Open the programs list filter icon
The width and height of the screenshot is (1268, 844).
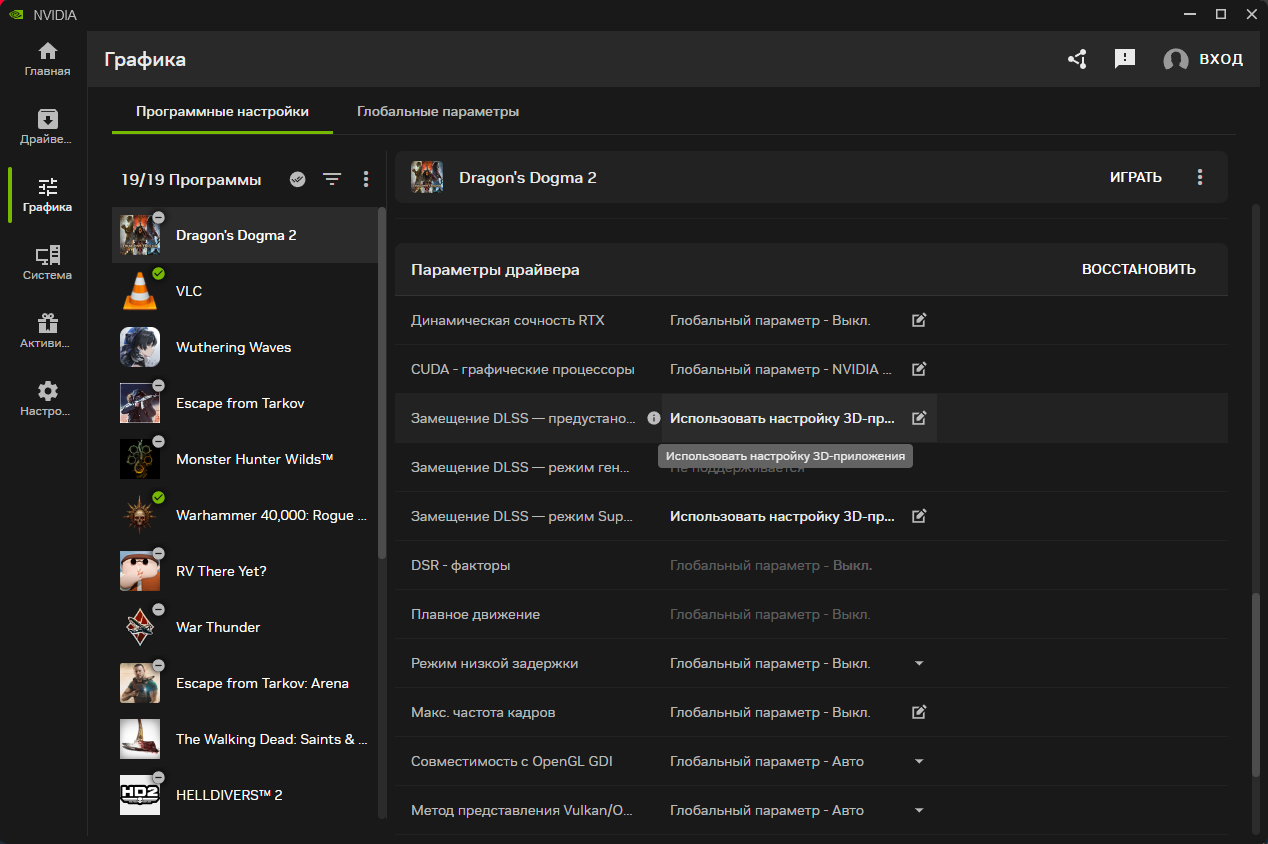332,179
